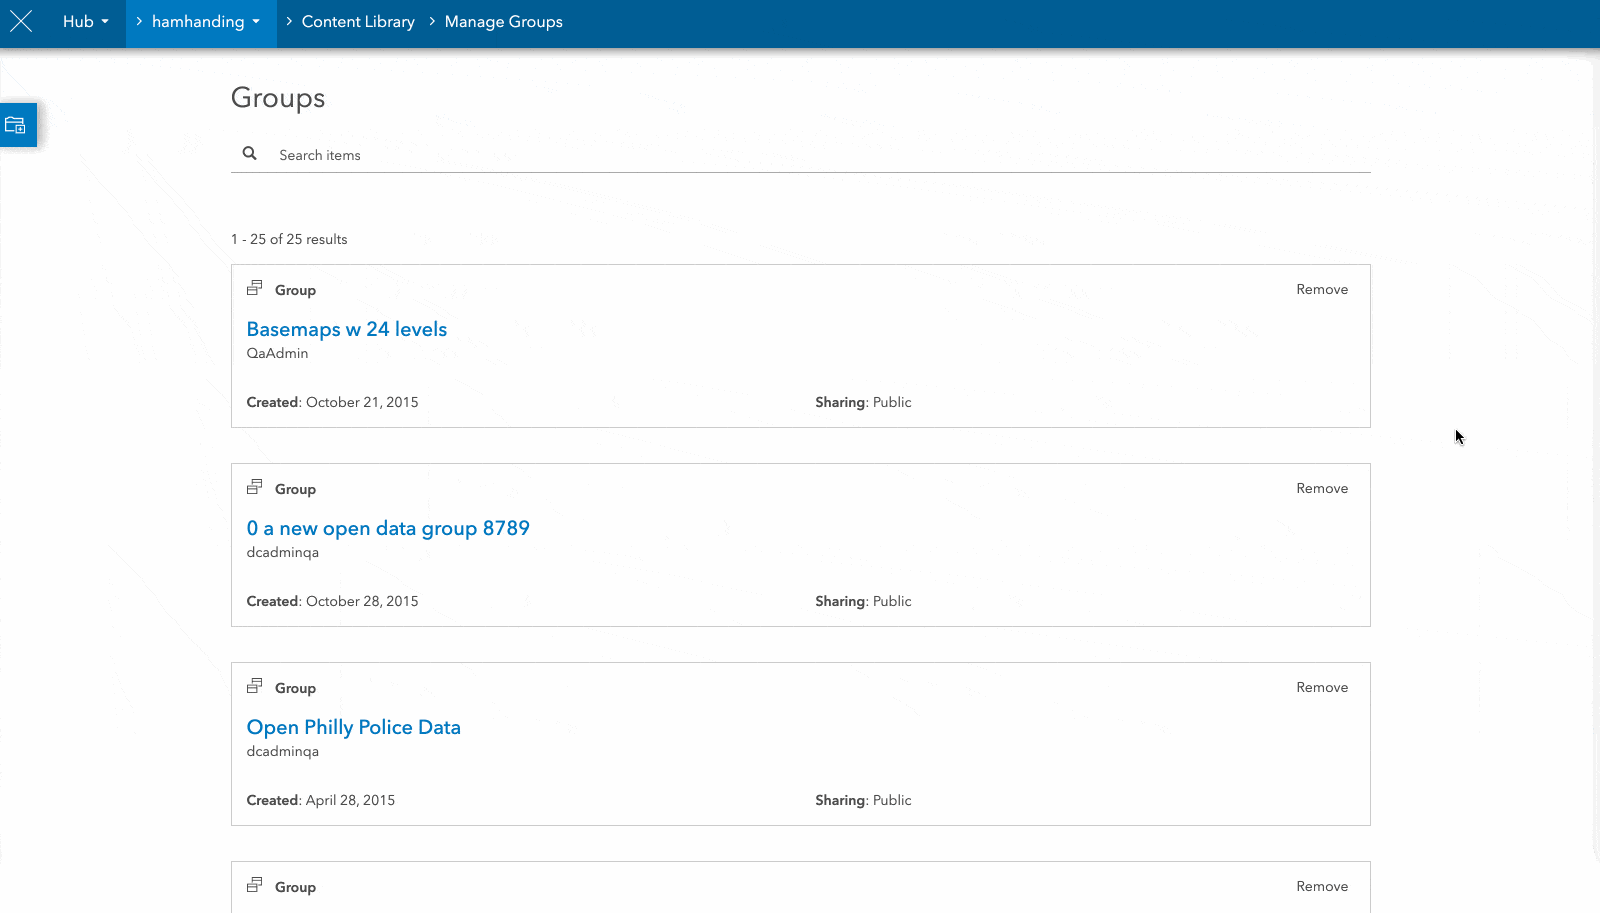Remove the group in the bottom card
Viewport: 1600px width, 913px height.
pos(1322,886)
